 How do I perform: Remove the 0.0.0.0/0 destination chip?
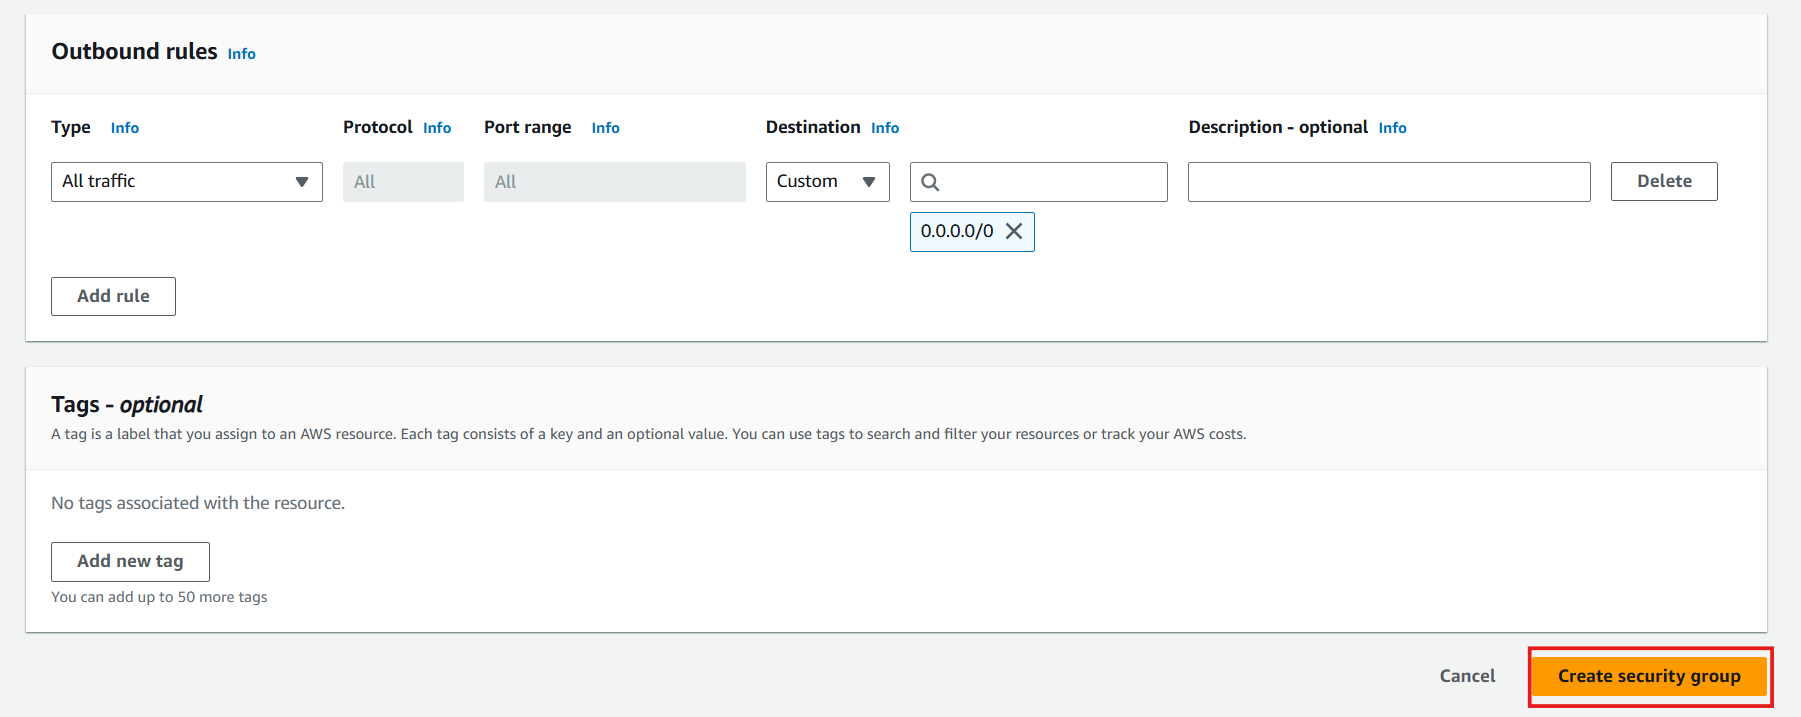coord(1014,231)
